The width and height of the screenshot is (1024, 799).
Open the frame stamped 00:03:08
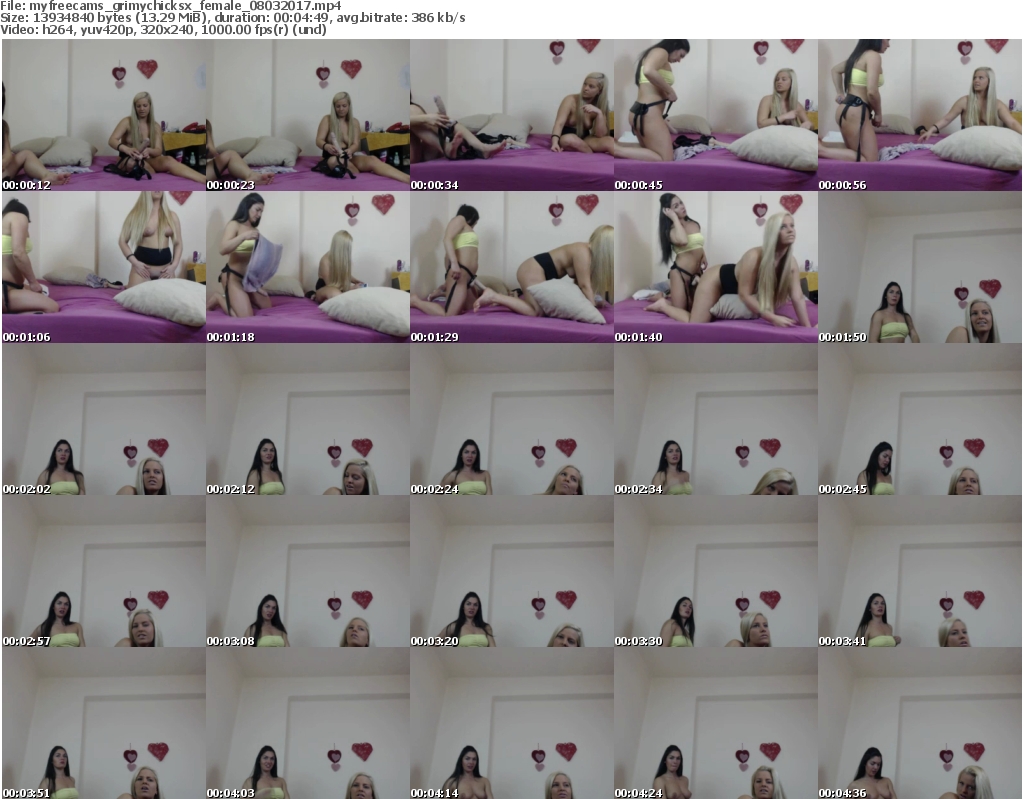pos(308,572)
